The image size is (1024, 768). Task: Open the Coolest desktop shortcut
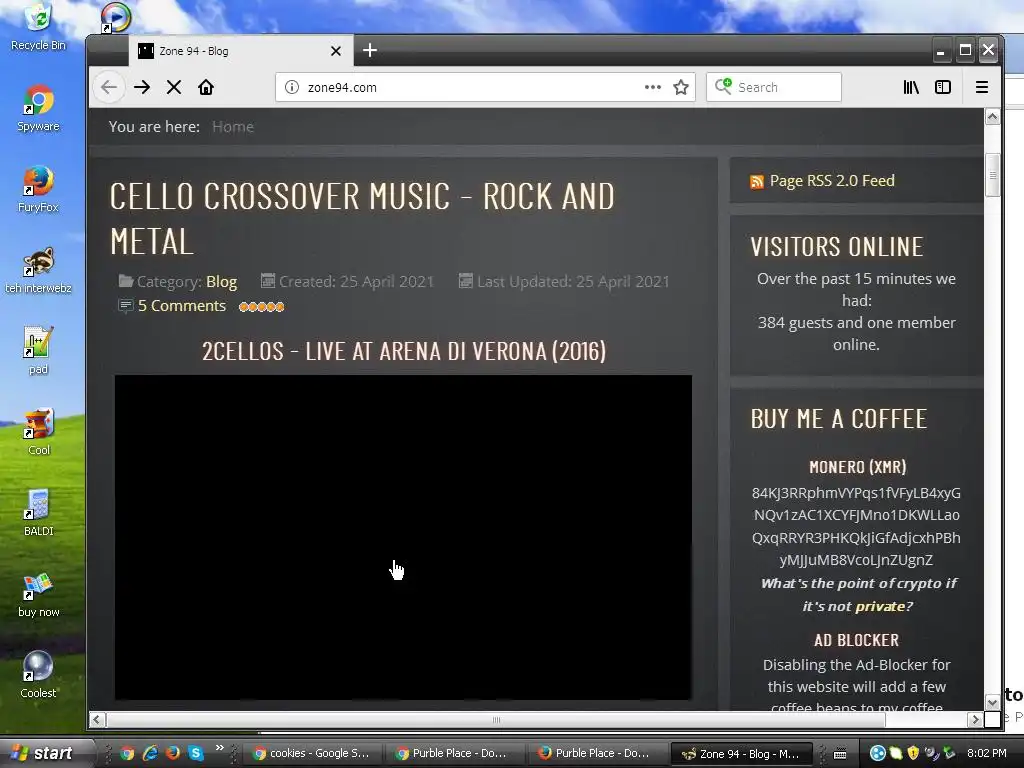click(39, 675)
